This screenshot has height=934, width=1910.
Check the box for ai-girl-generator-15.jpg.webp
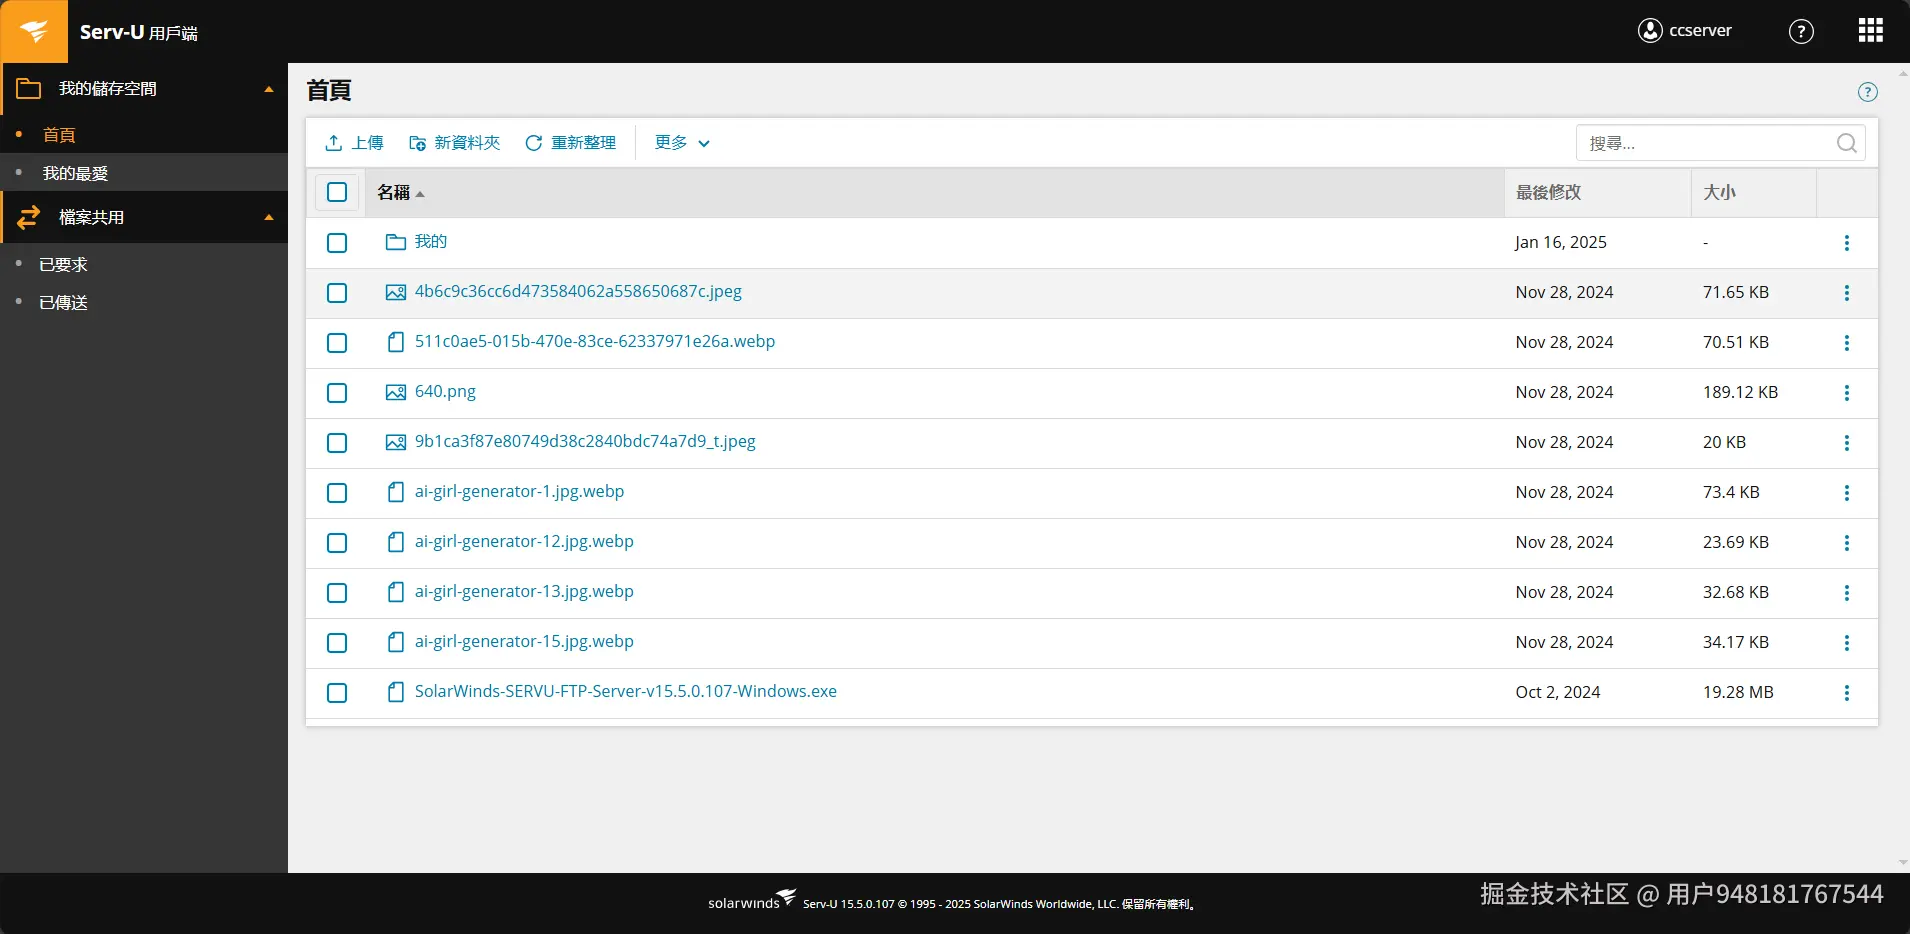337,643
